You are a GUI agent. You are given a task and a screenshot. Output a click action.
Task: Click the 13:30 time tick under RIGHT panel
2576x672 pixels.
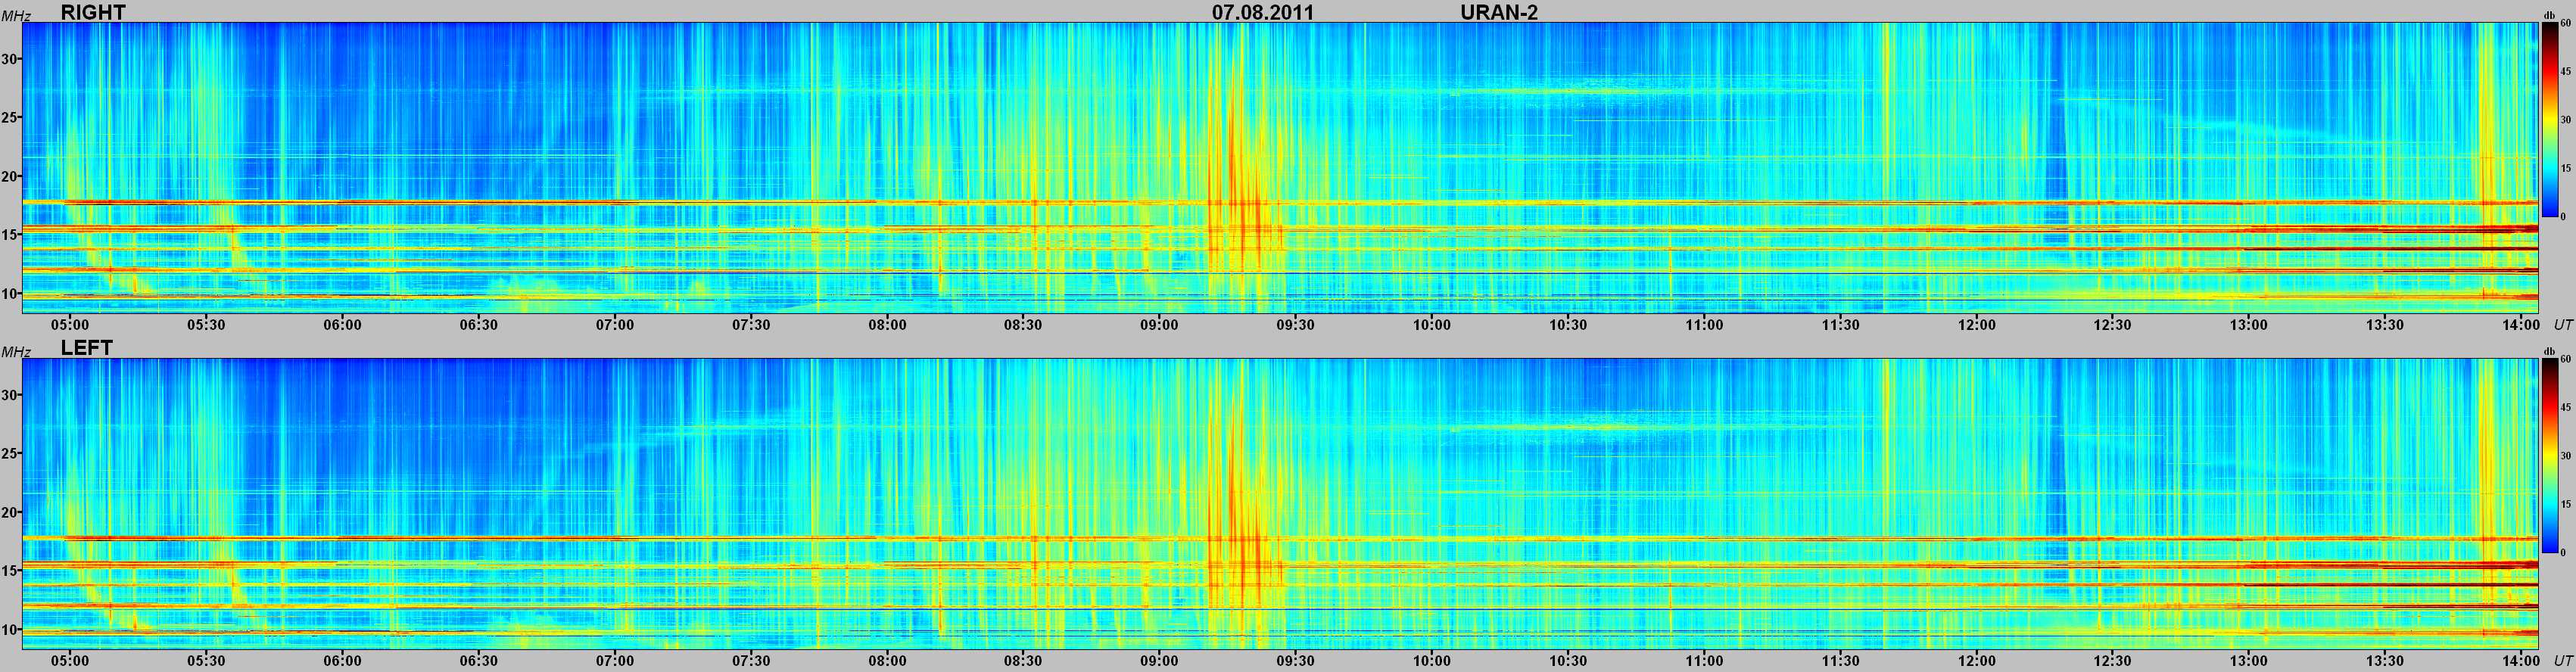[2385, 325]
